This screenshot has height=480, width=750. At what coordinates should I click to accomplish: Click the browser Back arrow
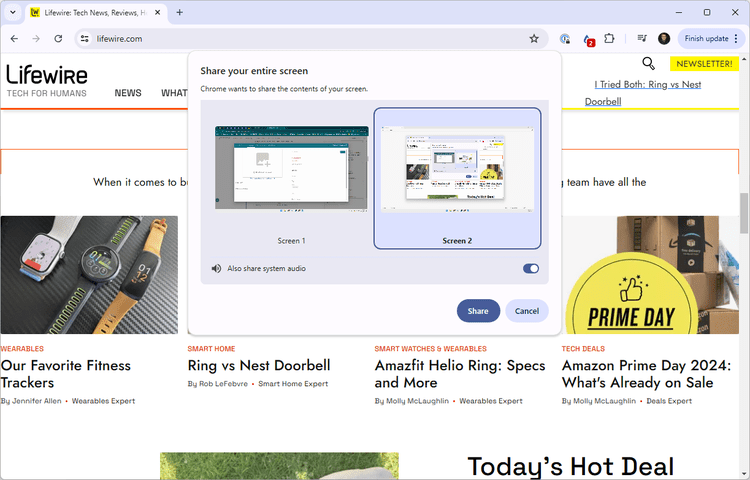[14, 39]
